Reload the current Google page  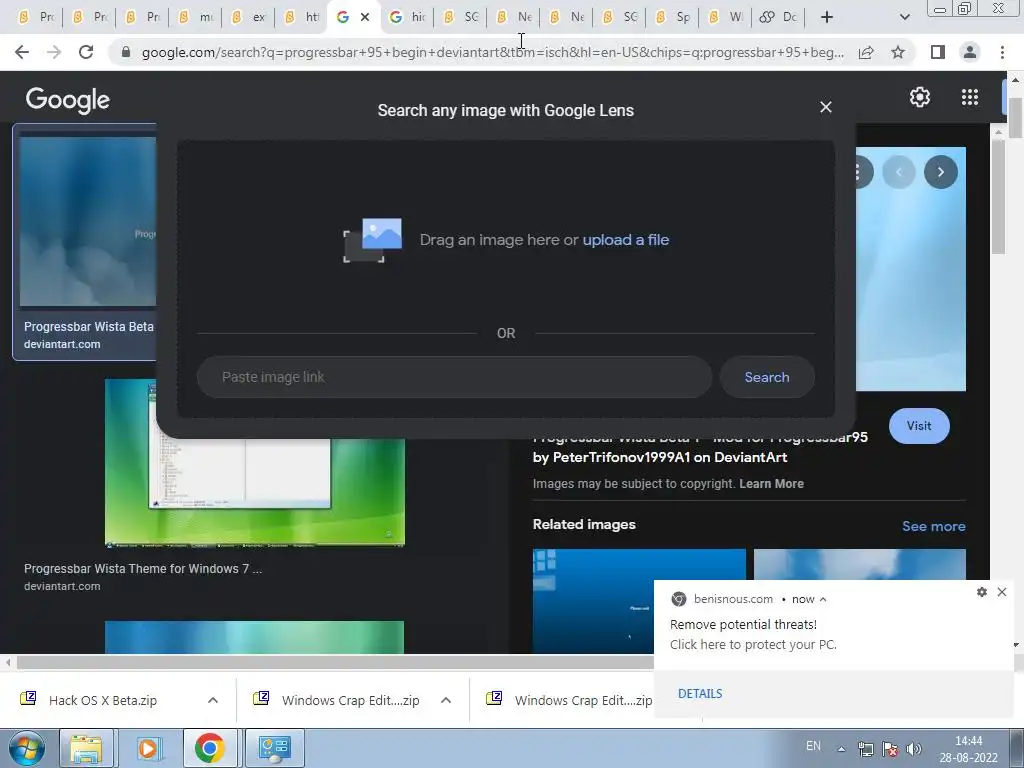[x=86, y=52]
